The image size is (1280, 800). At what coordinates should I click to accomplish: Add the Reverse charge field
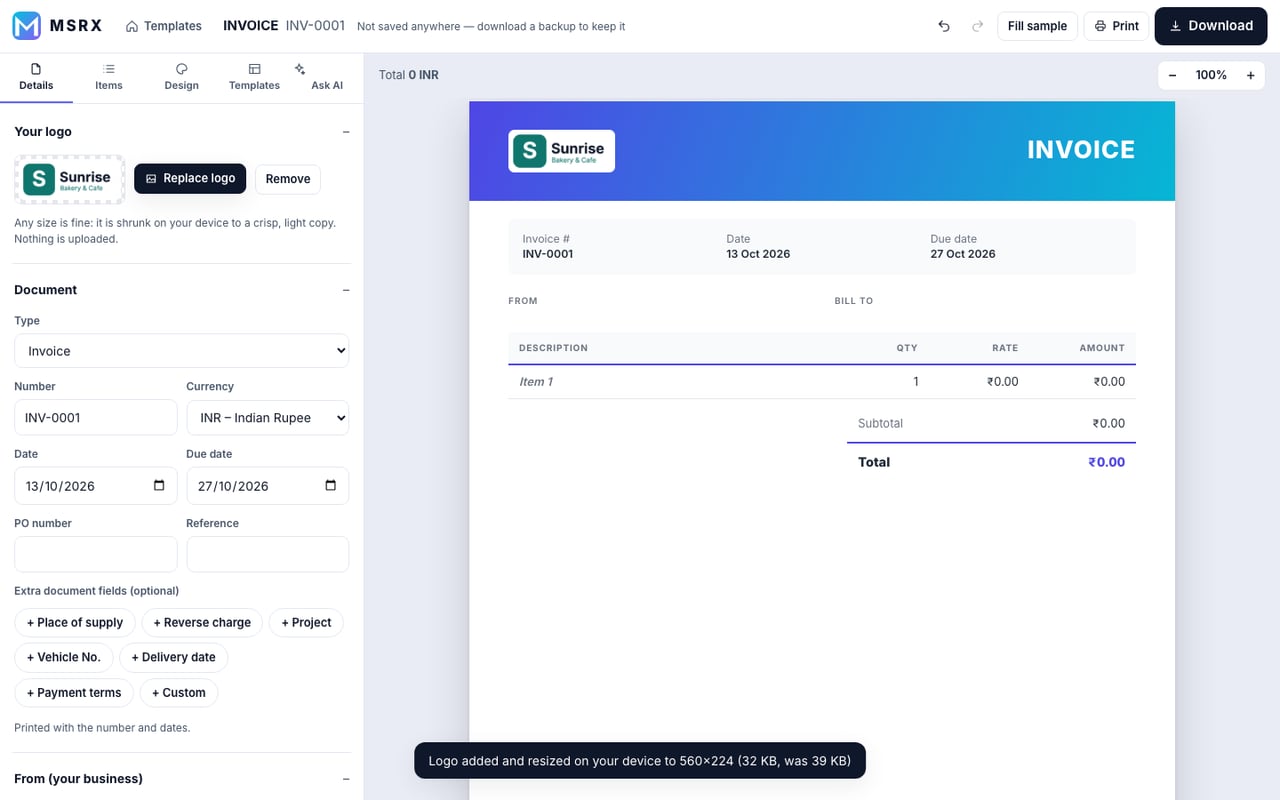202,622
